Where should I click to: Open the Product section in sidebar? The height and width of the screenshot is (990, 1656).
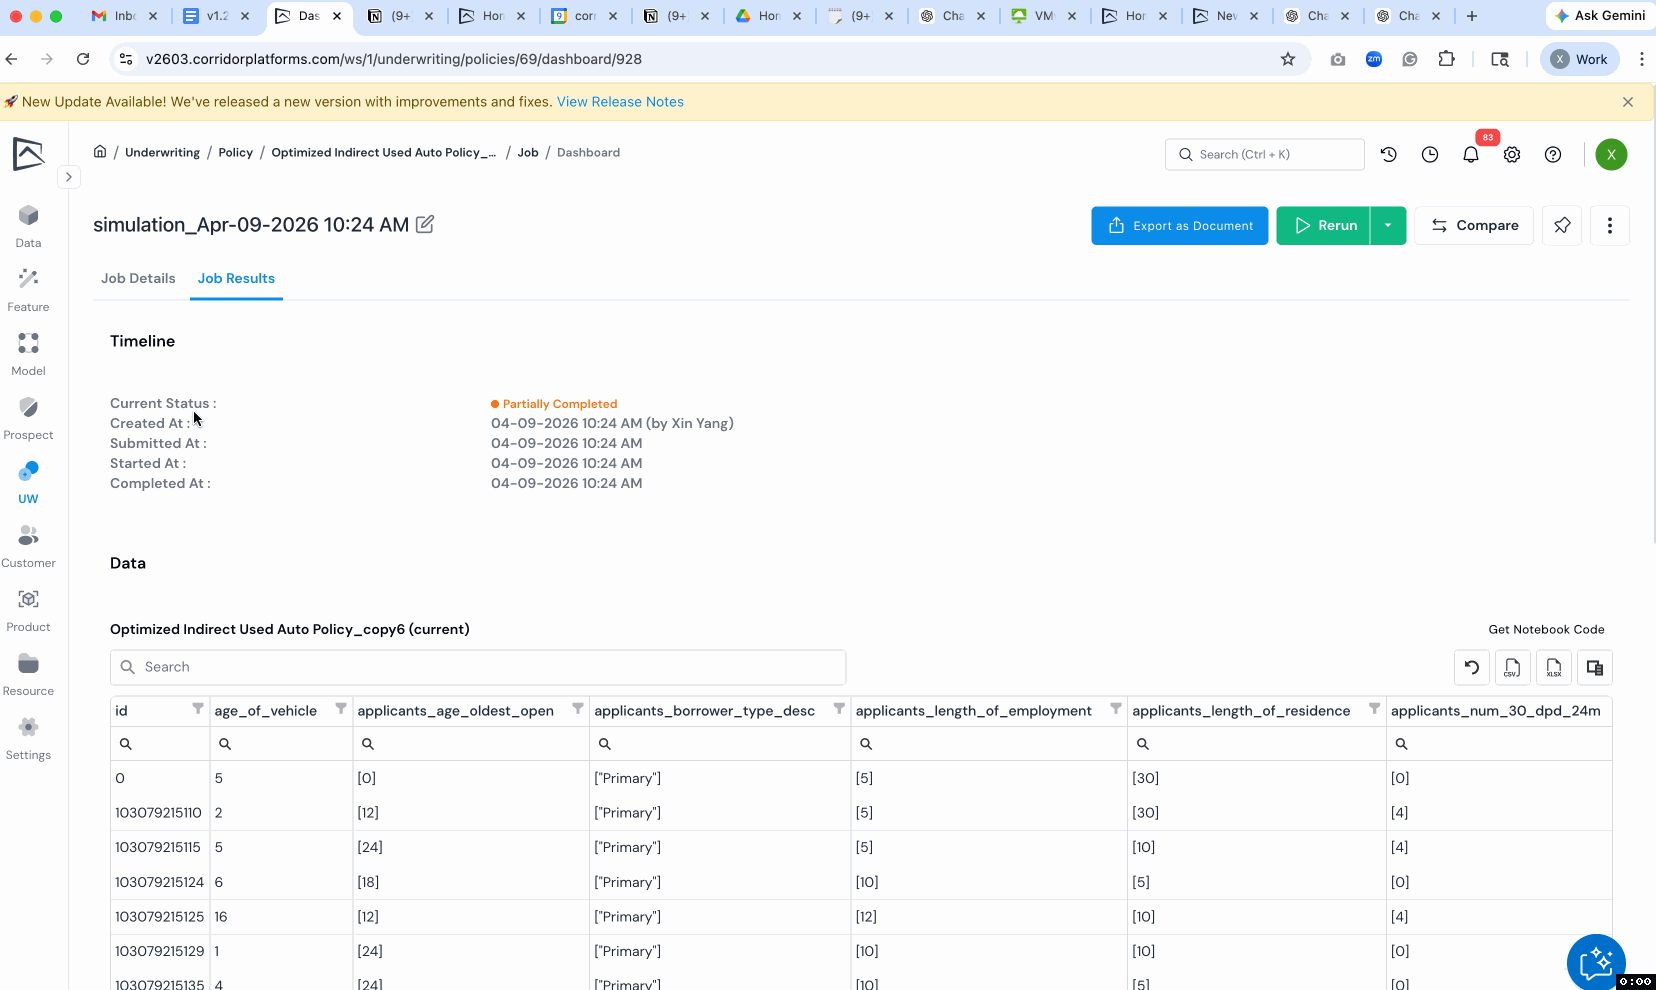(x=28, y=611)
